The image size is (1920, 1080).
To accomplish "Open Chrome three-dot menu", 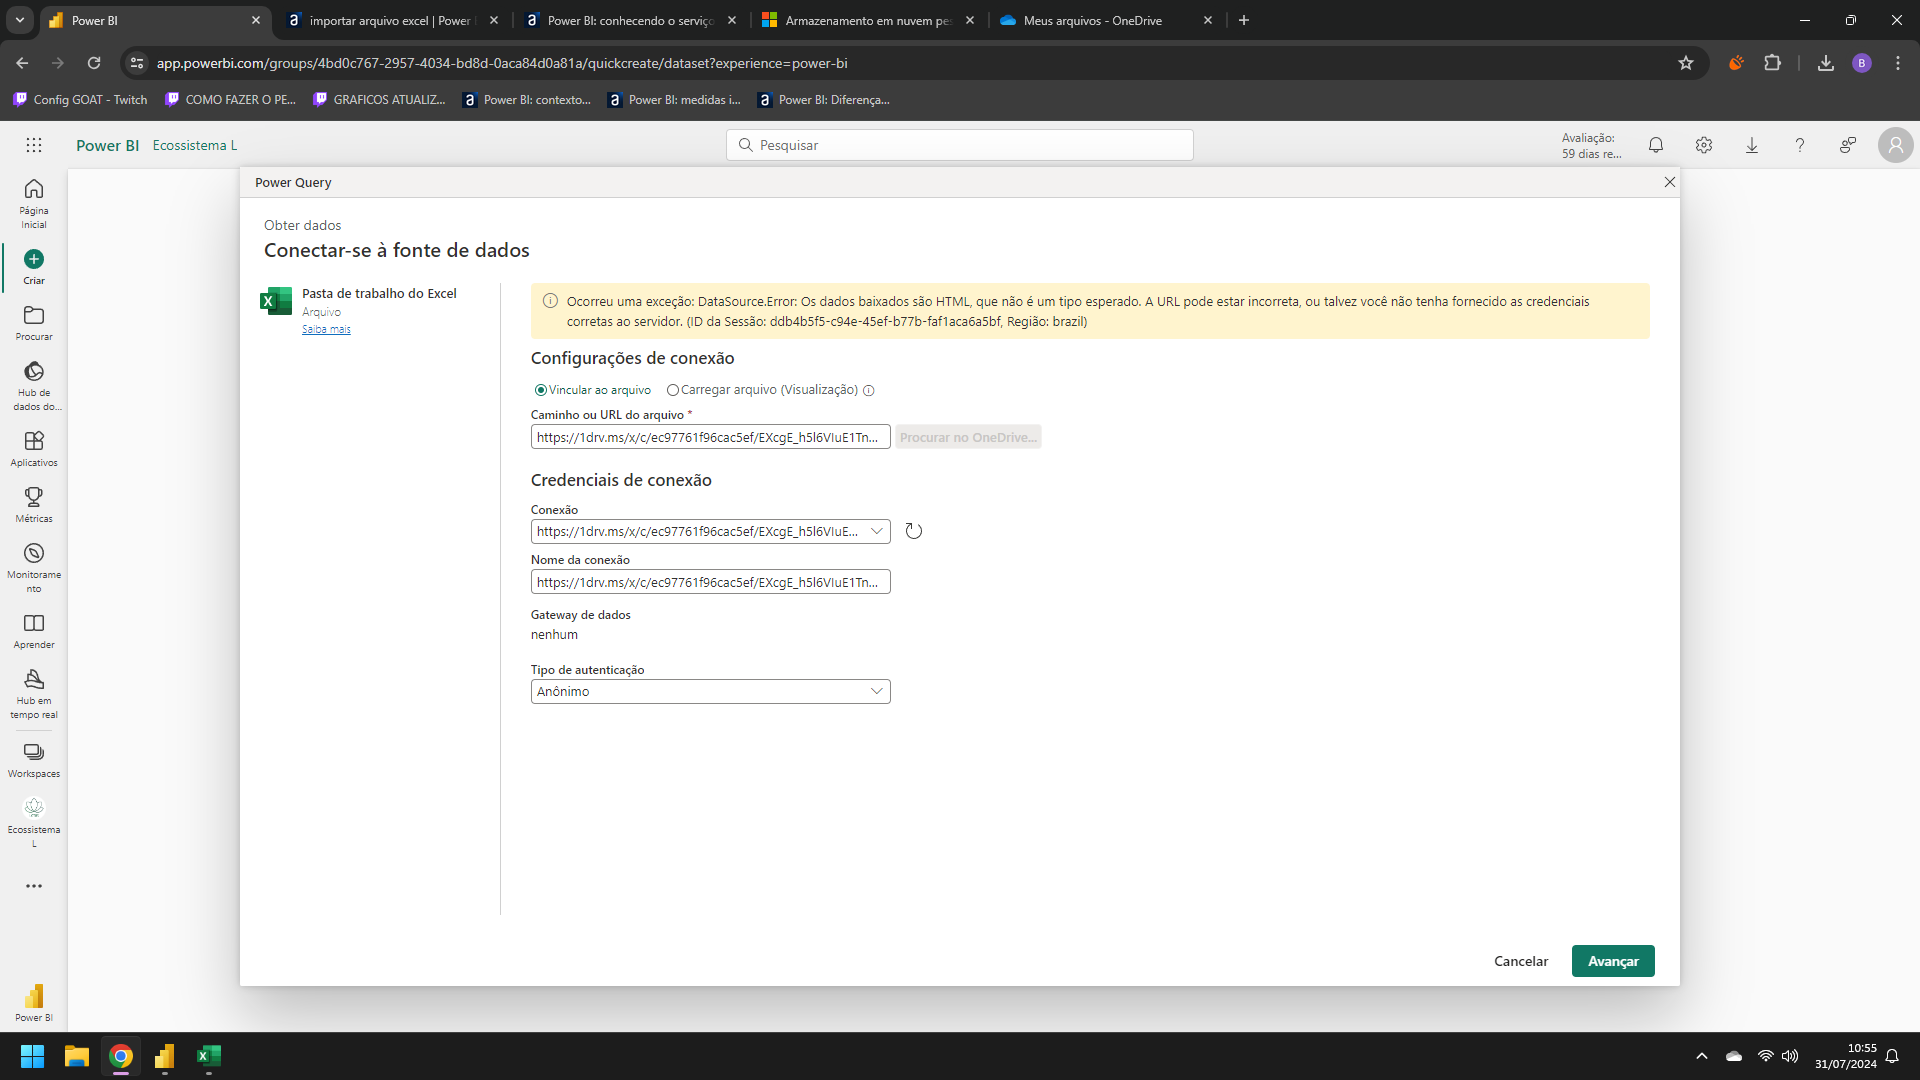I will [x=1898, y=63].
